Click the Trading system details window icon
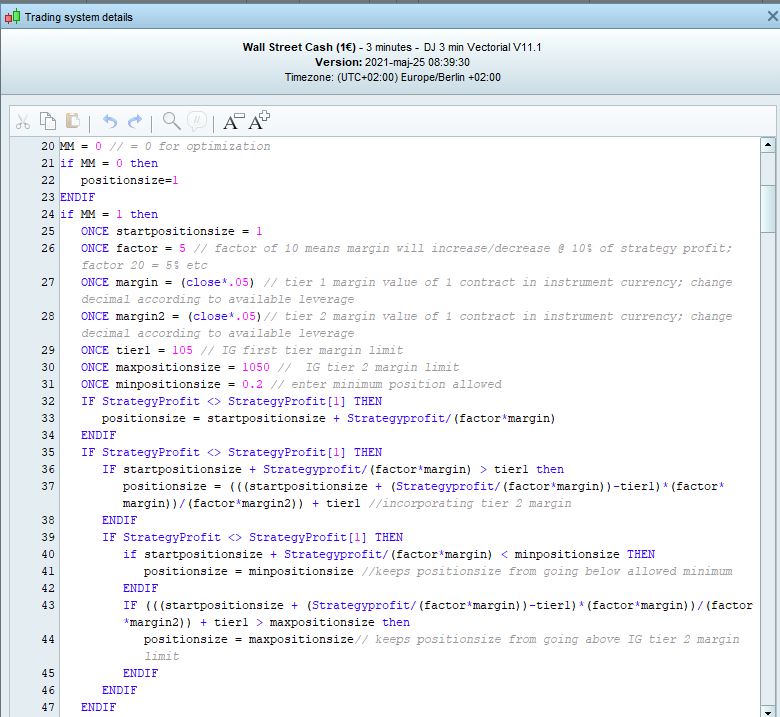This screenshot has height=717, width=780. [12, 17]
